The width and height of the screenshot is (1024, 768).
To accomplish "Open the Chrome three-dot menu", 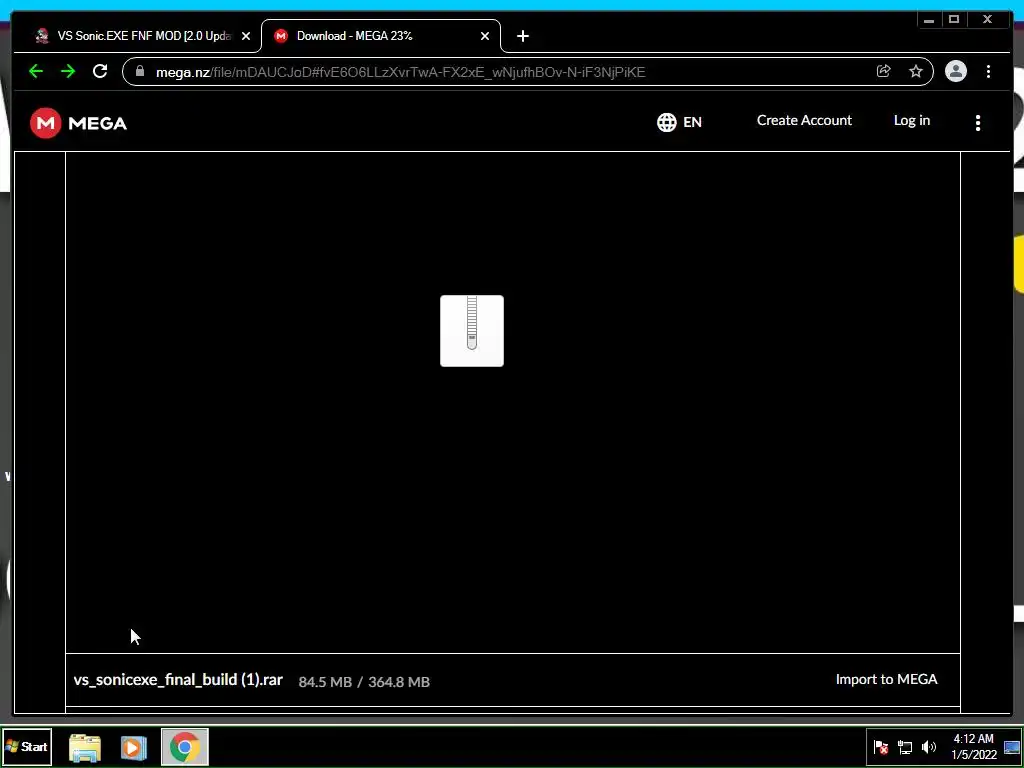I will [x=988, y=71].
